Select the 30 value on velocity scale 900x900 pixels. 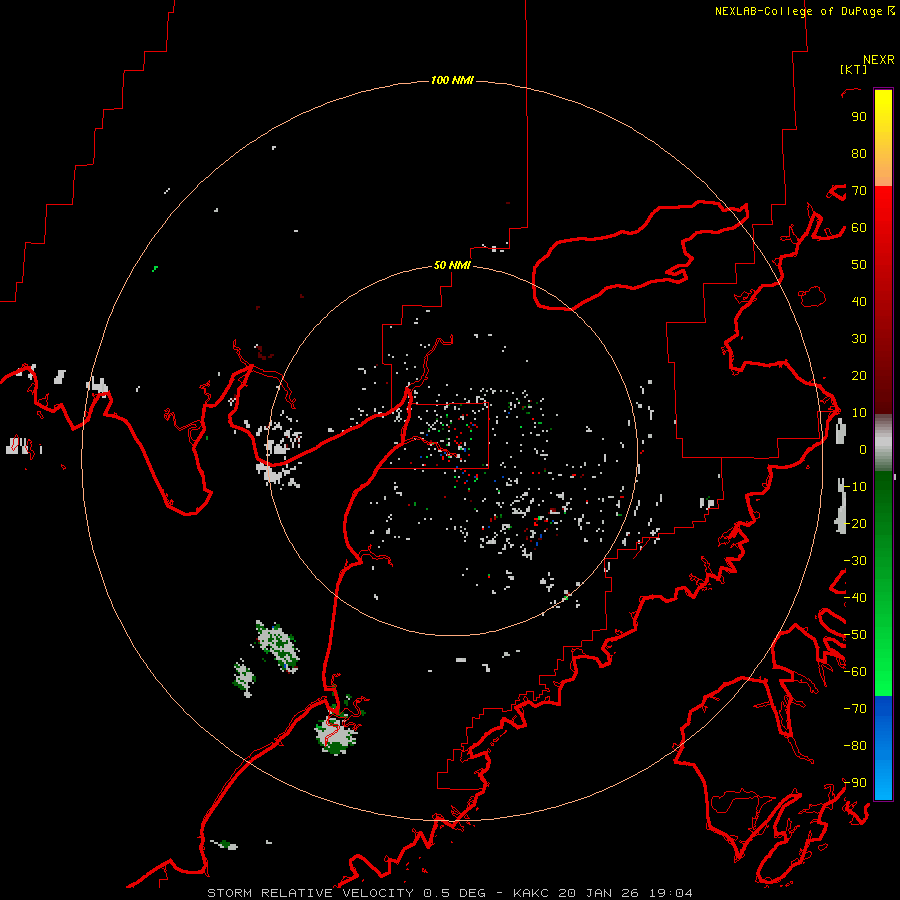[x=859, y=339]
